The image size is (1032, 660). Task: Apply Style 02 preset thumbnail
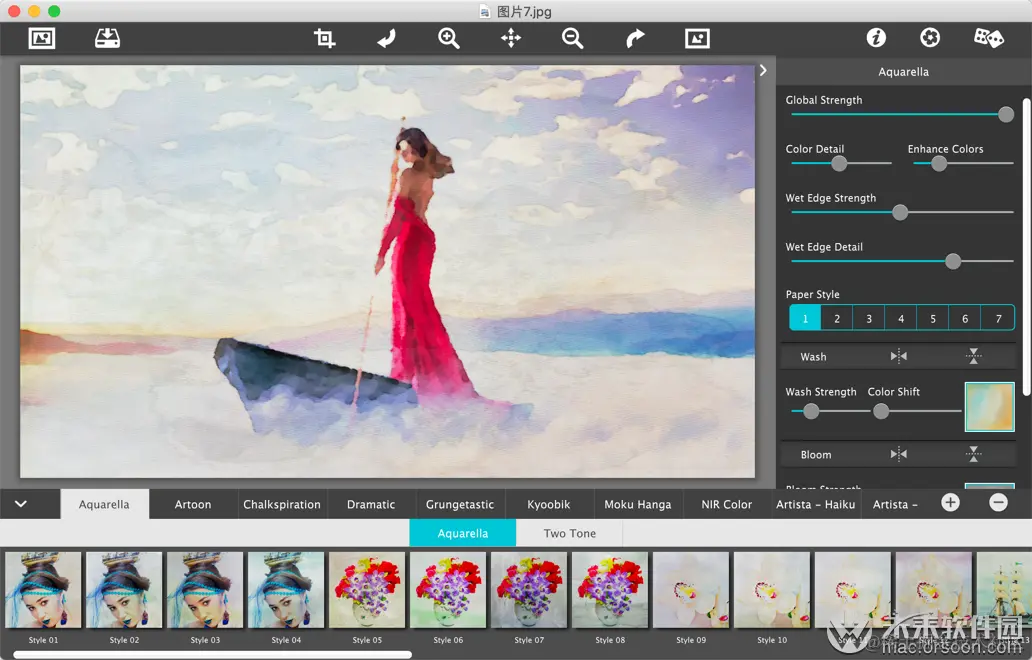tap(124, 590)
